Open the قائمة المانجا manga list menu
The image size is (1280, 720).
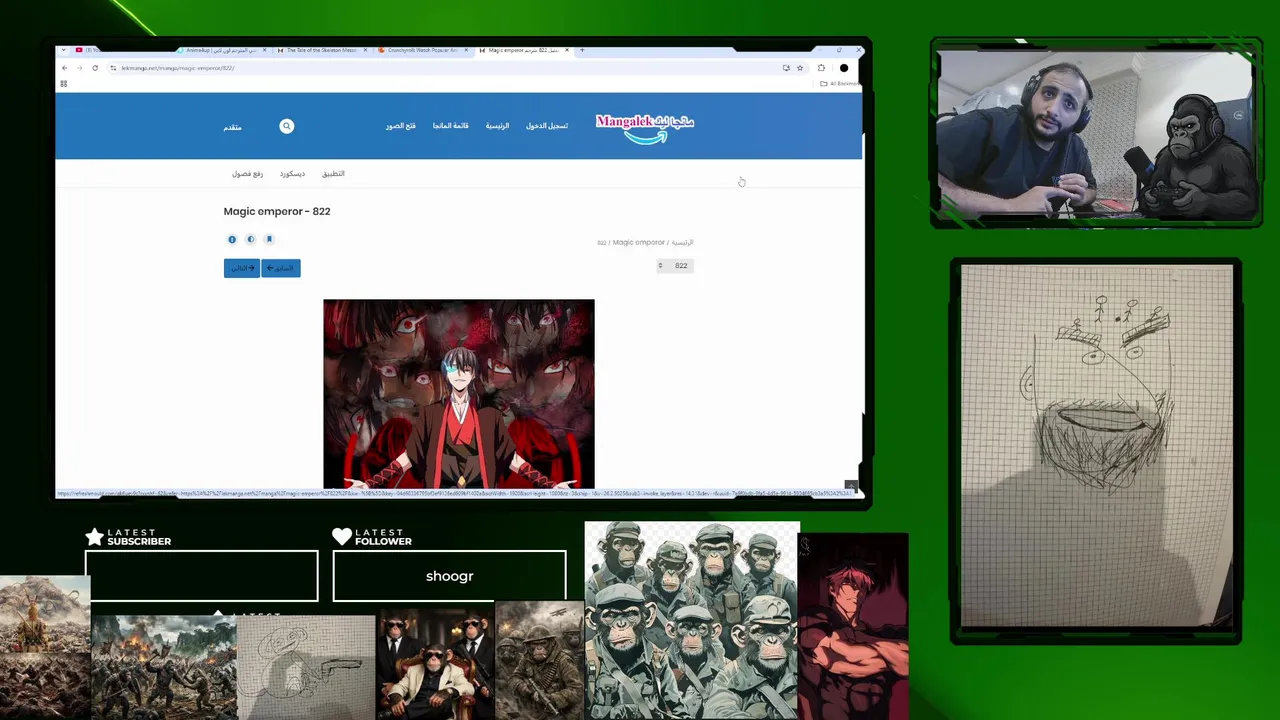pos(450,126)
